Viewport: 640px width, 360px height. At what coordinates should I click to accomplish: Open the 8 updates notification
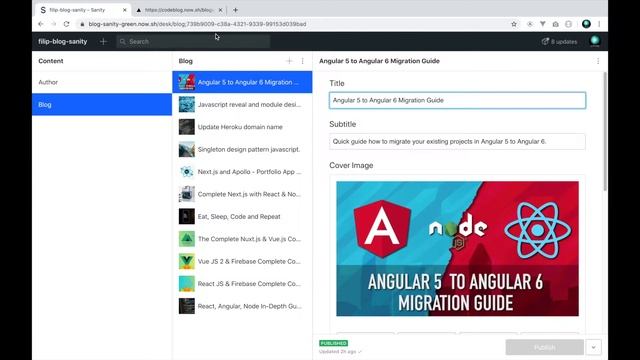pos(559,42)
